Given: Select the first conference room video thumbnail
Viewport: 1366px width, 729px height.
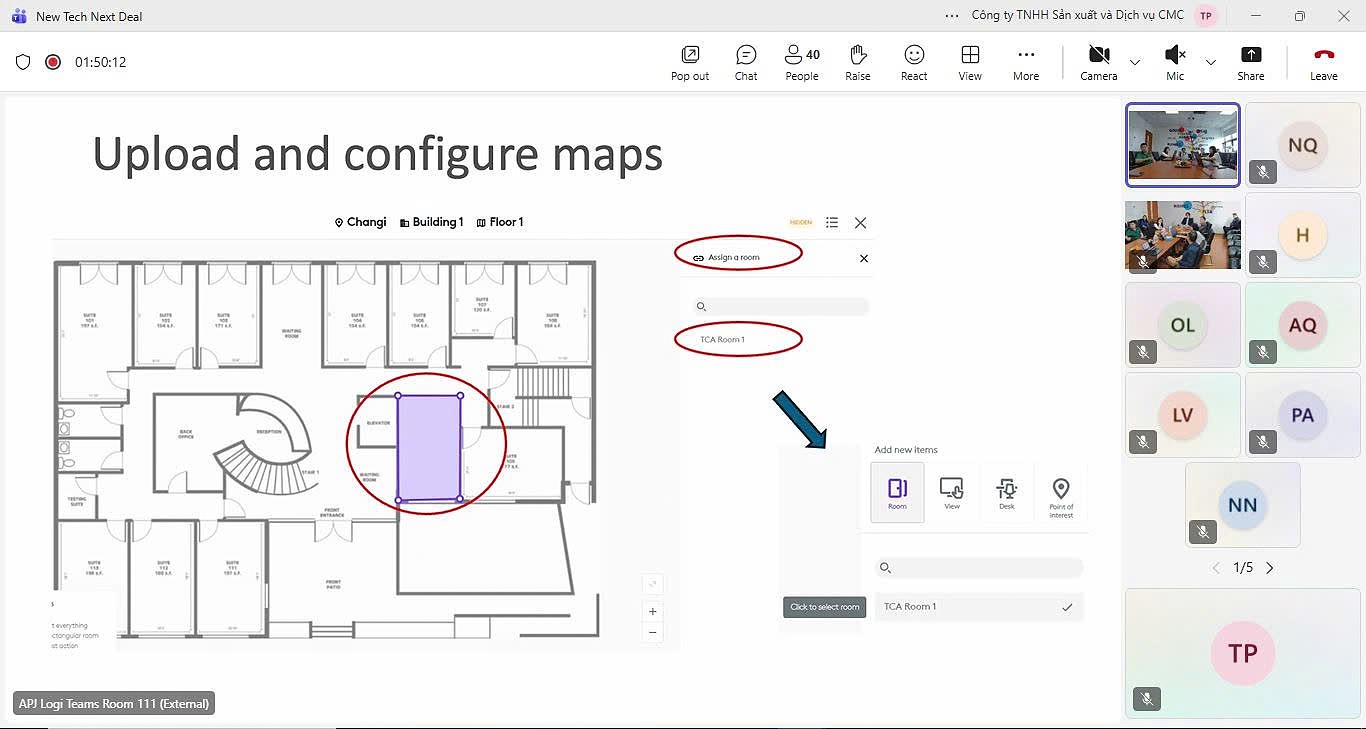Looking at the screenshot, I should (x=1183, y=145).
